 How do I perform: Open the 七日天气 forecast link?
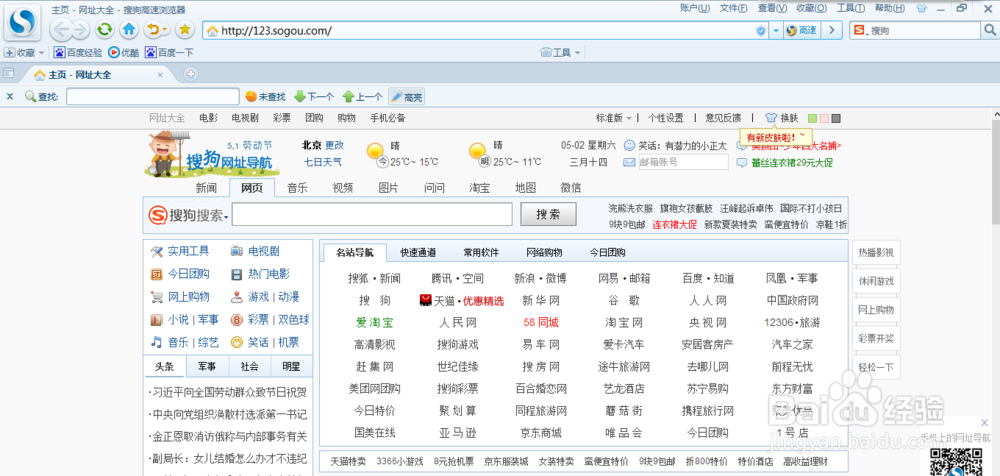[x=323, y=162]
